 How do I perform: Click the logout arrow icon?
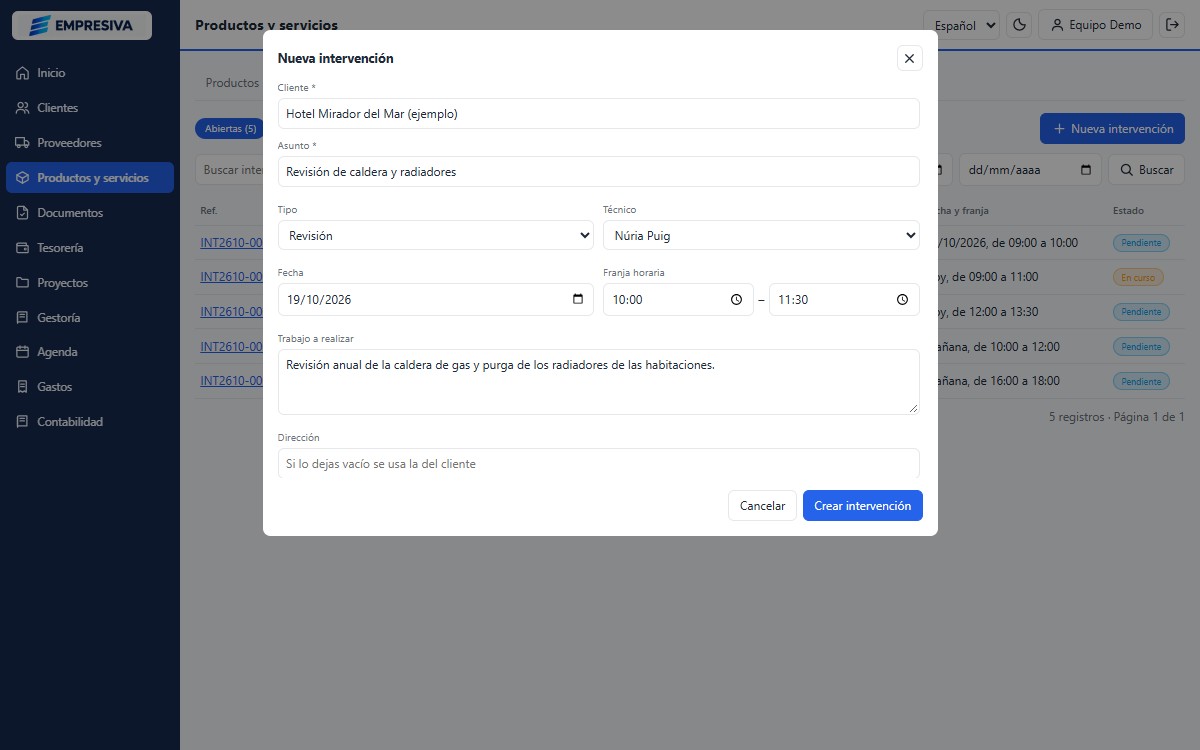1172,25
